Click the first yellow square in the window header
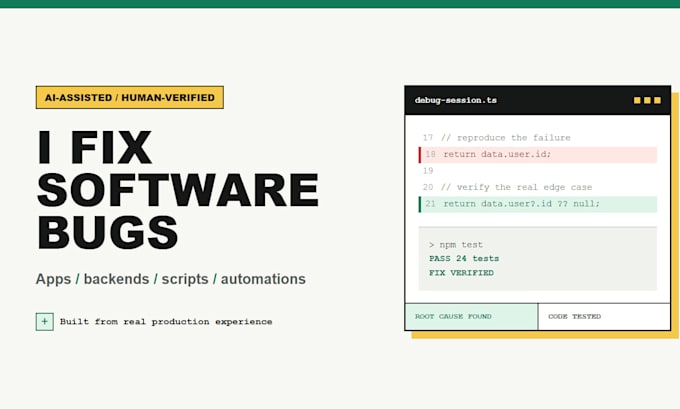This screenshot has height=409, width=680. [x=637, y=100]
